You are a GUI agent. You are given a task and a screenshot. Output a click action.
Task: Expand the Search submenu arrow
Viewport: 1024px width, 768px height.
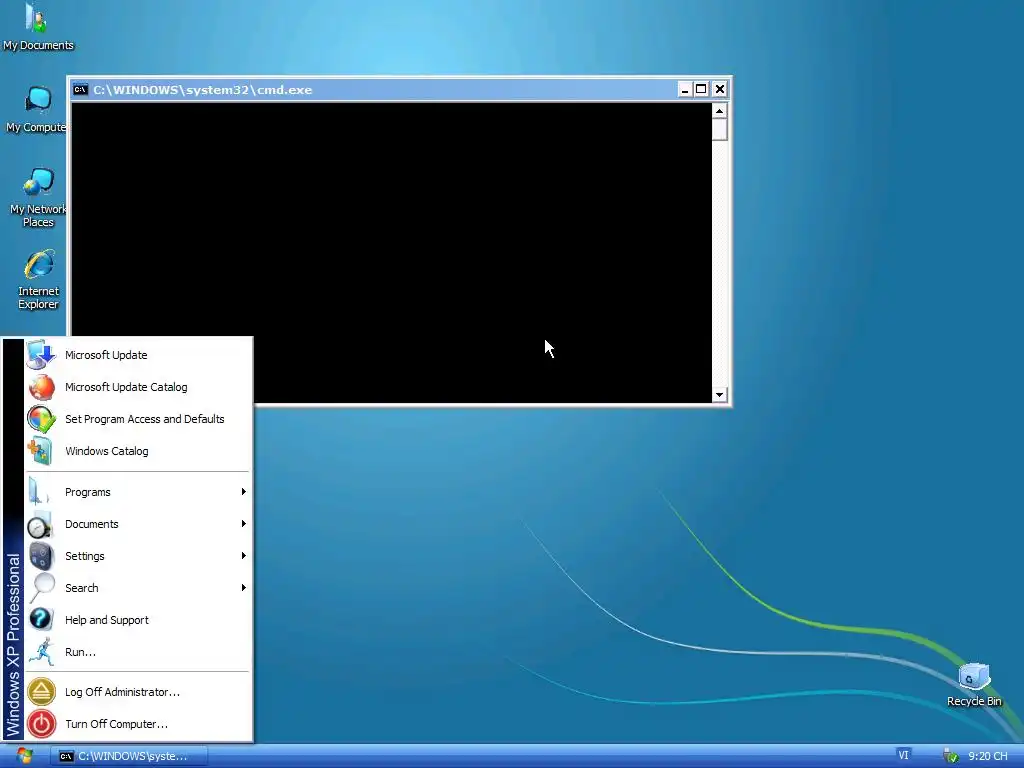click(x=244, y=587)
